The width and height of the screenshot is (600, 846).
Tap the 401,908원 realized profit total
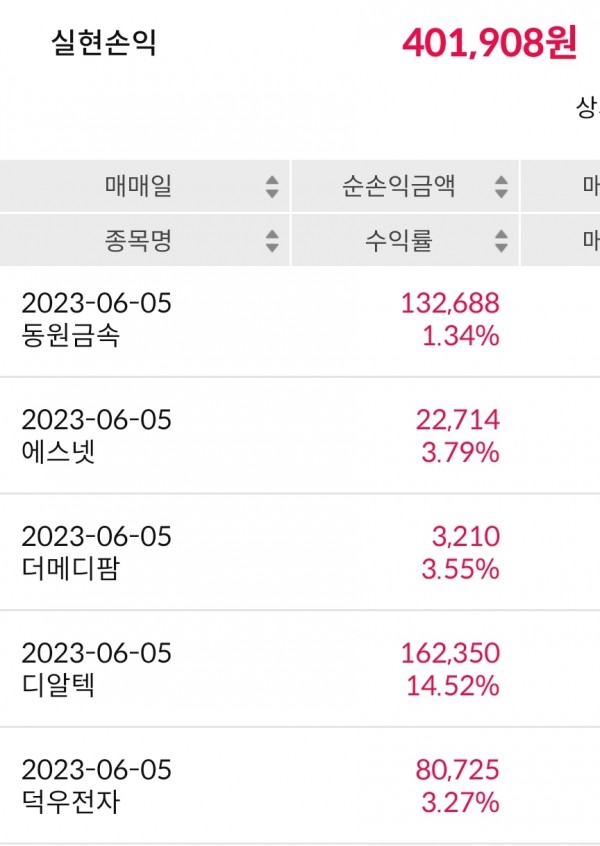pyautogui.click(x=489, y=43)
